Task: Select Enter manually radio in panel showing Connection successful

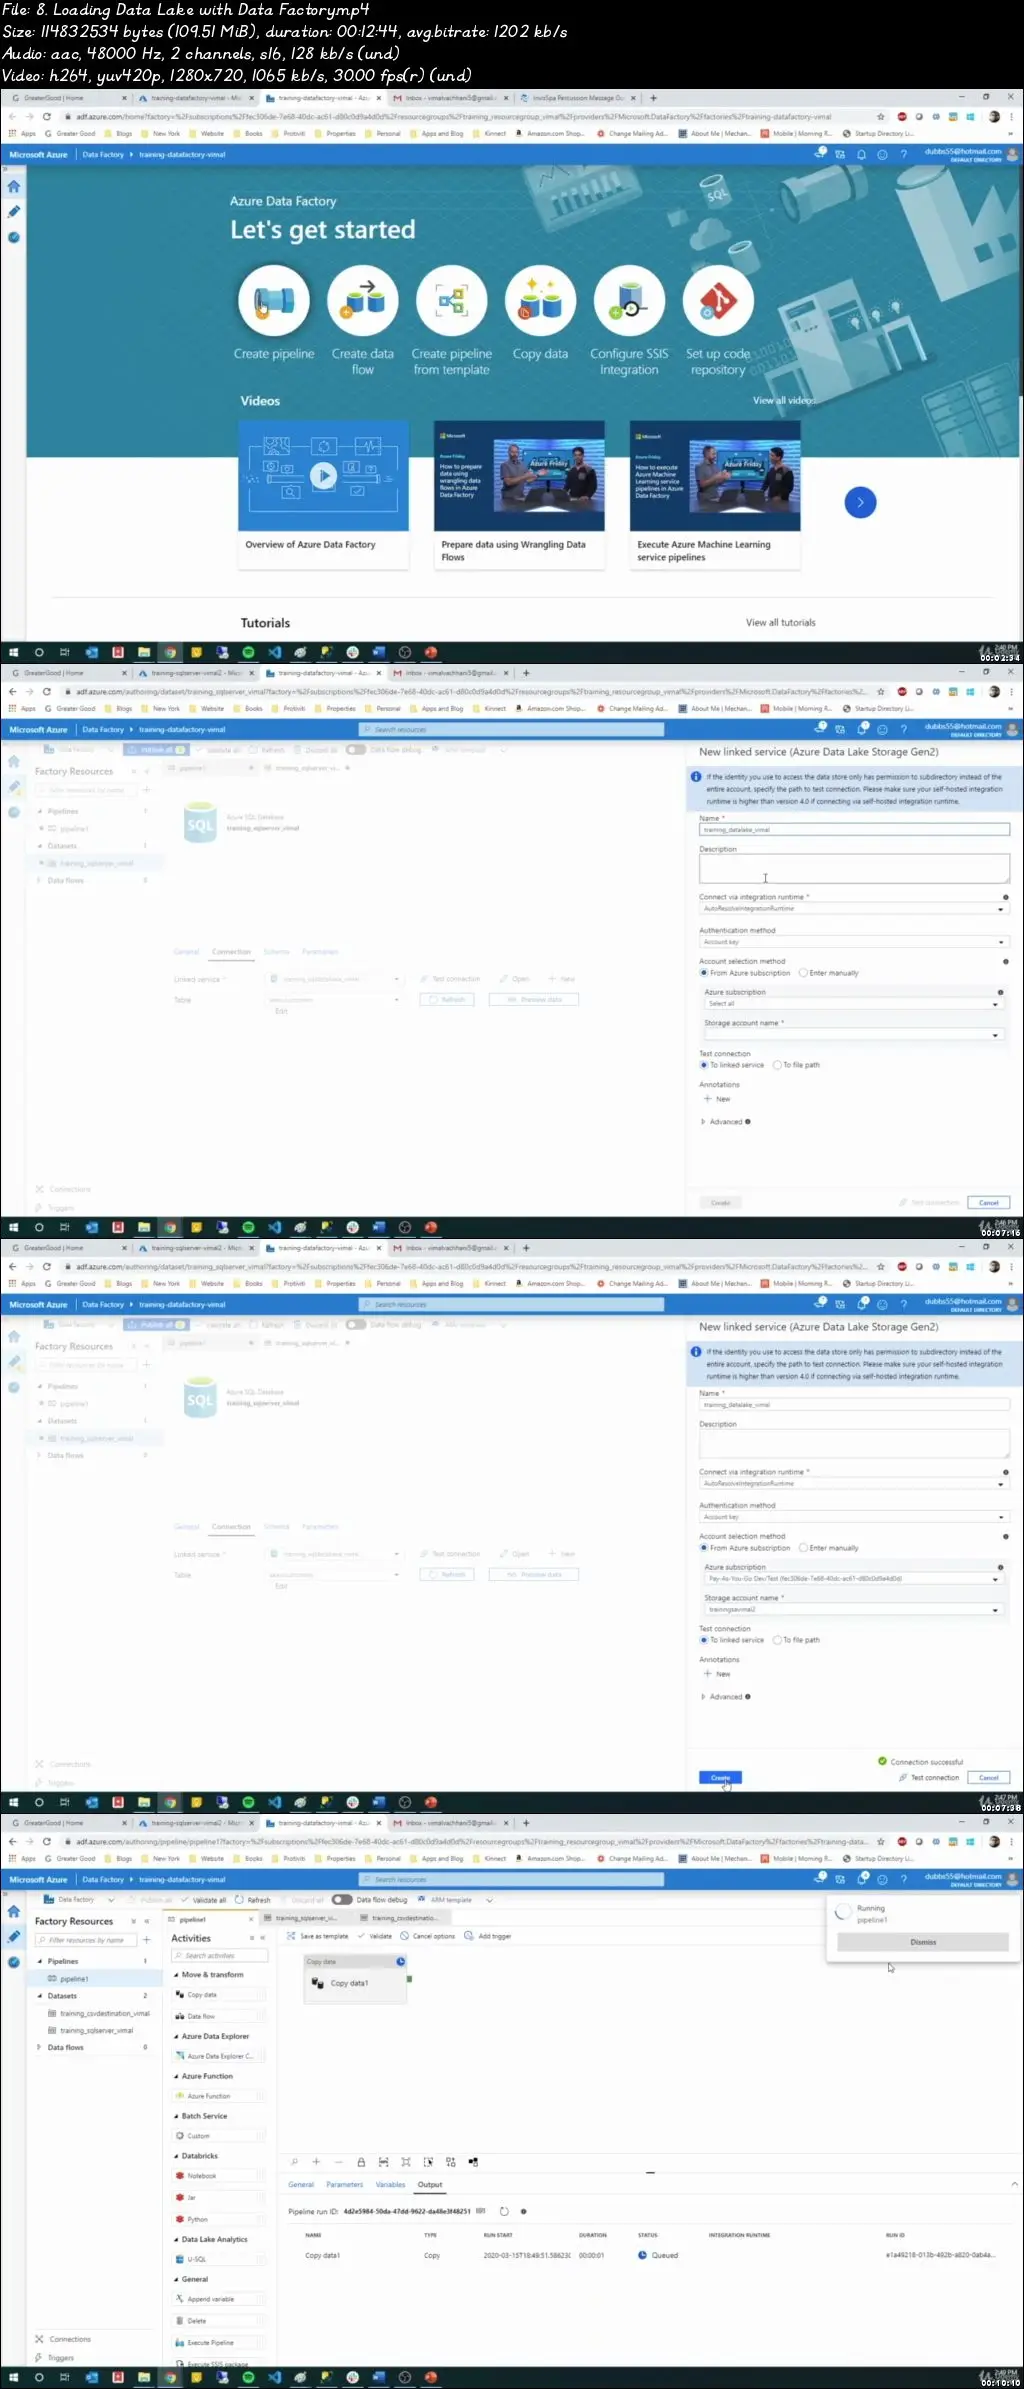Action: click(x=803, y=1547)
